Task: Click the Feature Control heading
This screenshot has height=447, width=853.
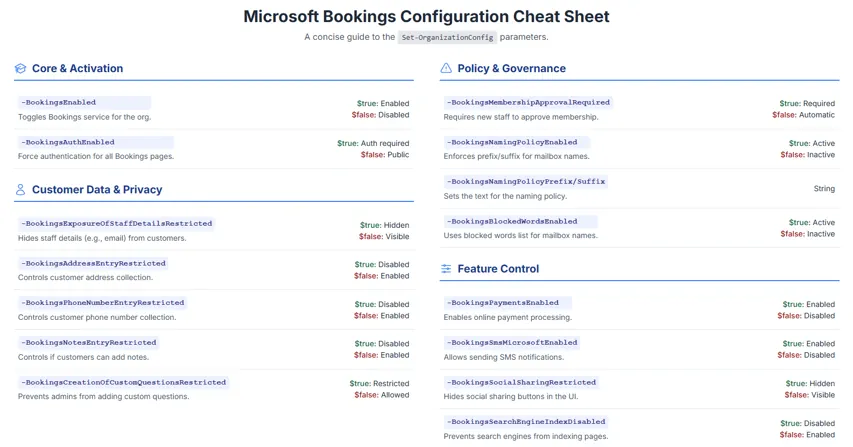Action: [498, 269]
